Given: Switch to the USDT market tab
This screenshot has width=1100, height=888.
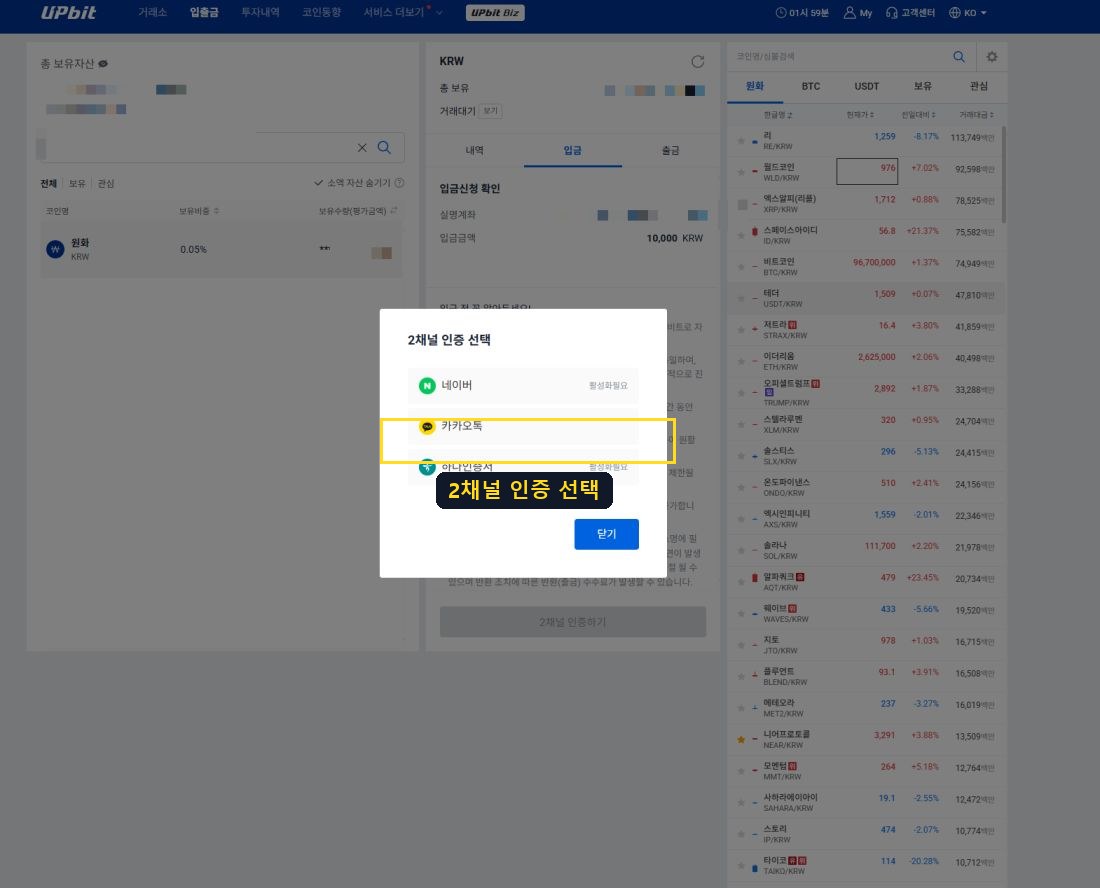Looking at the screenshot, I should click(866, 86).
